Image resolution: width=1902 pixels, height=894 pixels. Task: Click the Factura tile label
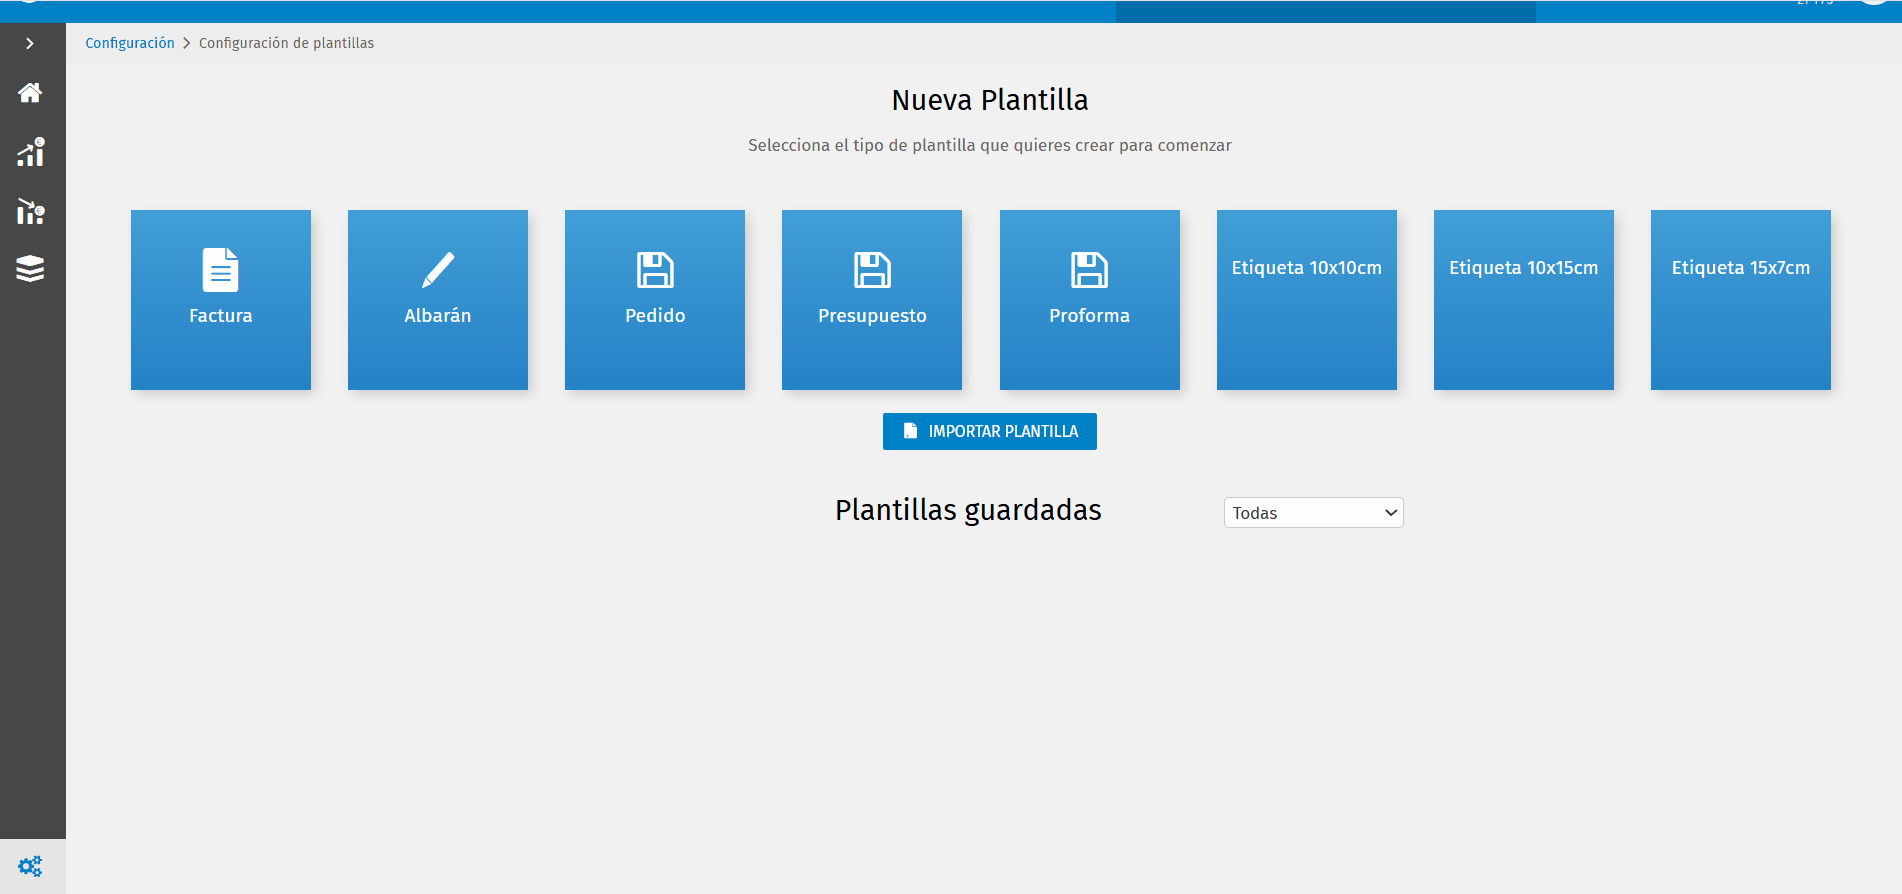(x=221, y=316)
